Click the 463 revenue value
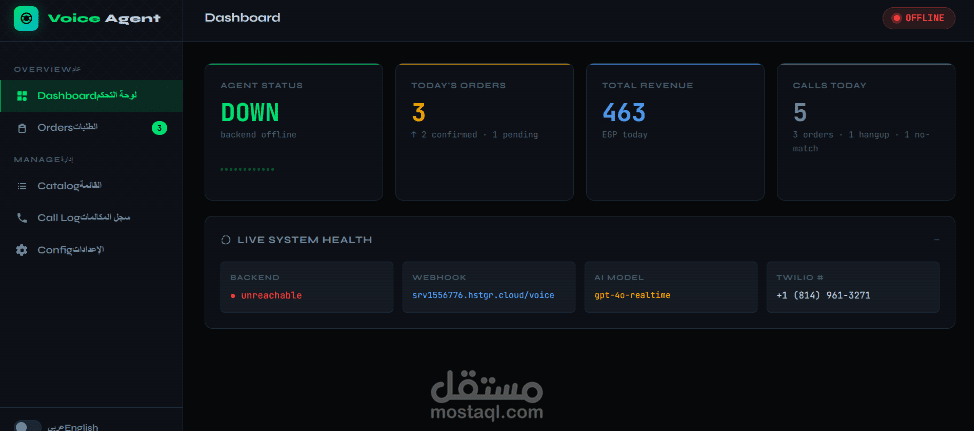The width and height of the screenshot is (974, 431). pos(624,112)
